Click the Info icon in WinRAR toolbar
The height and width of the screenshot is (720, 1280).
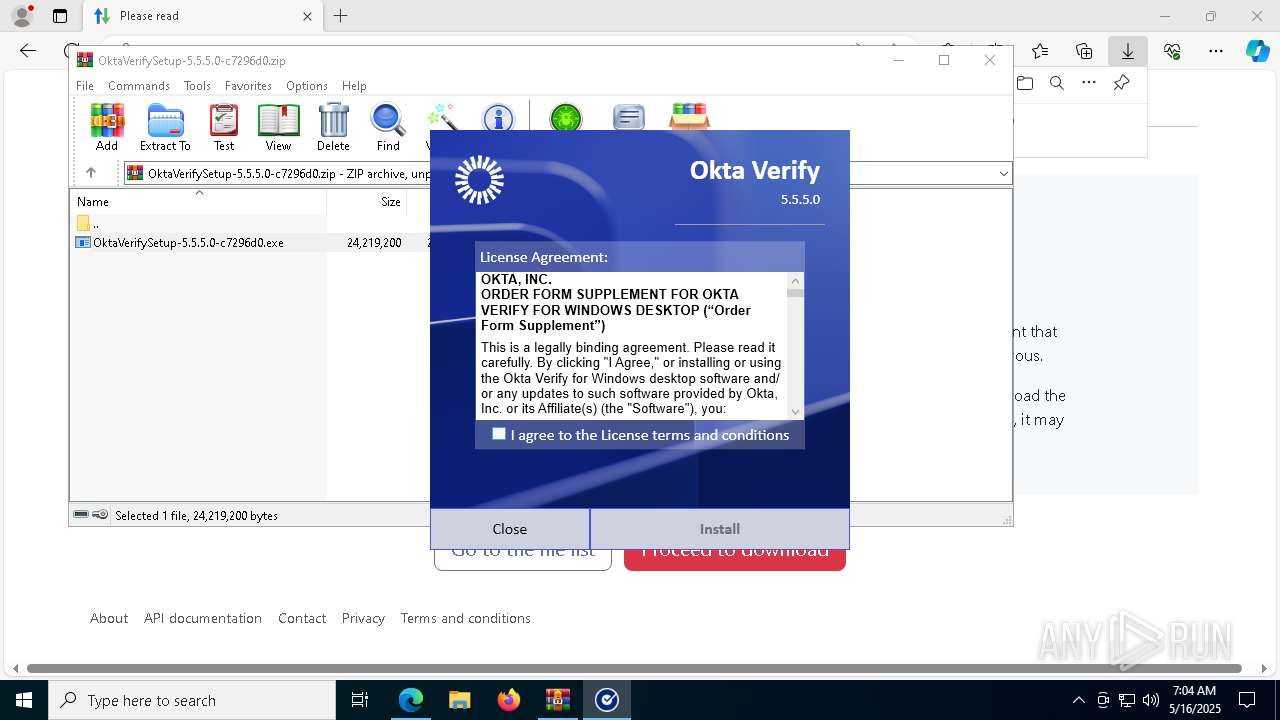[x=498, y=118]
